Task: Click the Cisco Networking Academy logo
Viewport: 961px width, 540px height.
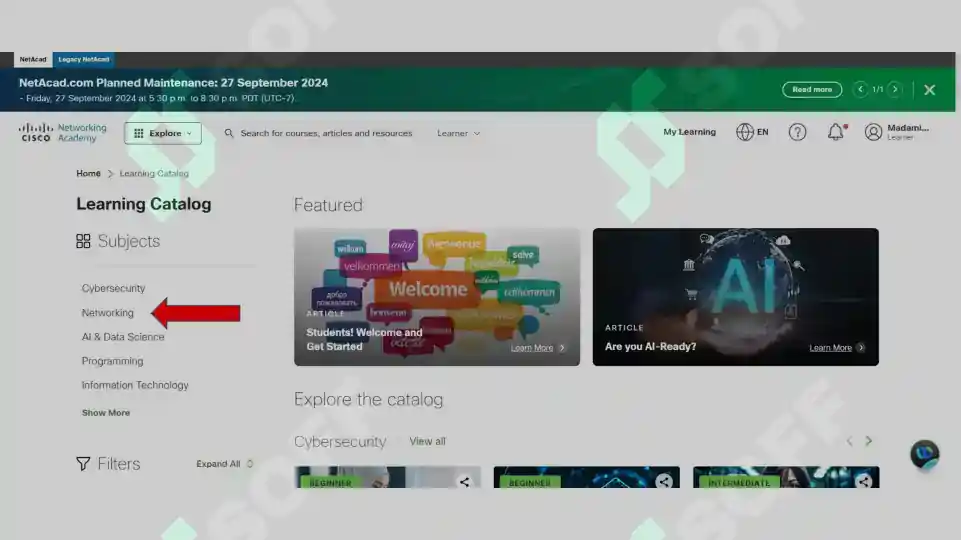Action: pos(63,132)
